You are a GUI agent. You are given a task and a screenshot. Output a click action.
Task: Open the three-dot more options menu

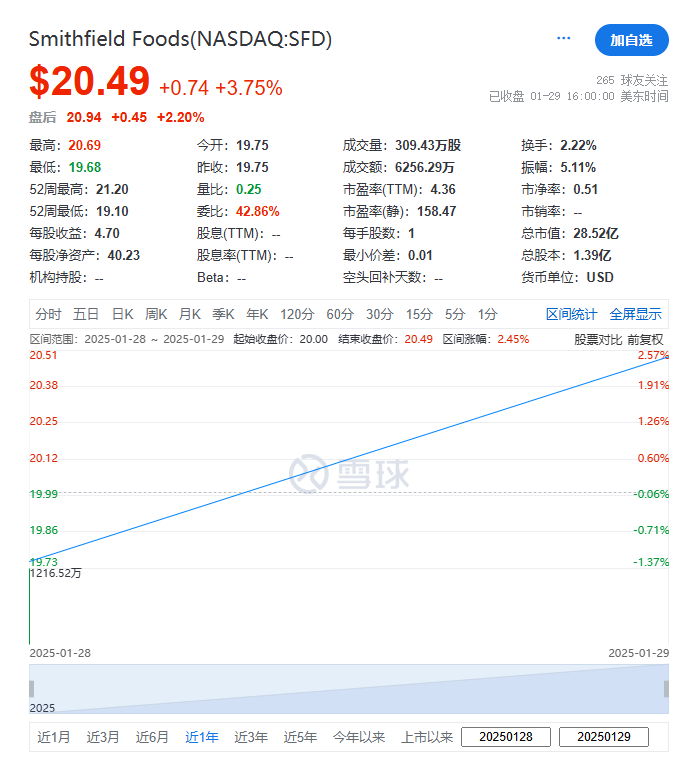pos(563,38)
